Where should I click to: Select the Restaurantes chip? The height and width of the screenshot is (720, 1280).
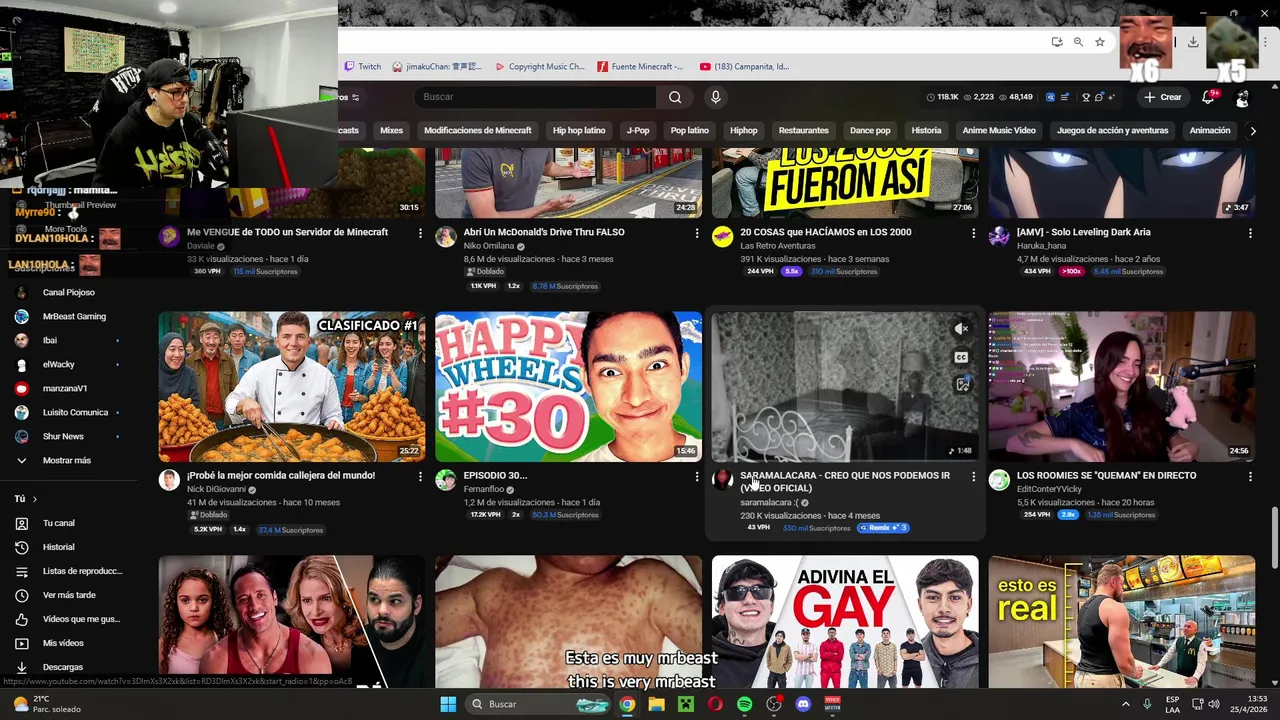click(x=804, y=130)
